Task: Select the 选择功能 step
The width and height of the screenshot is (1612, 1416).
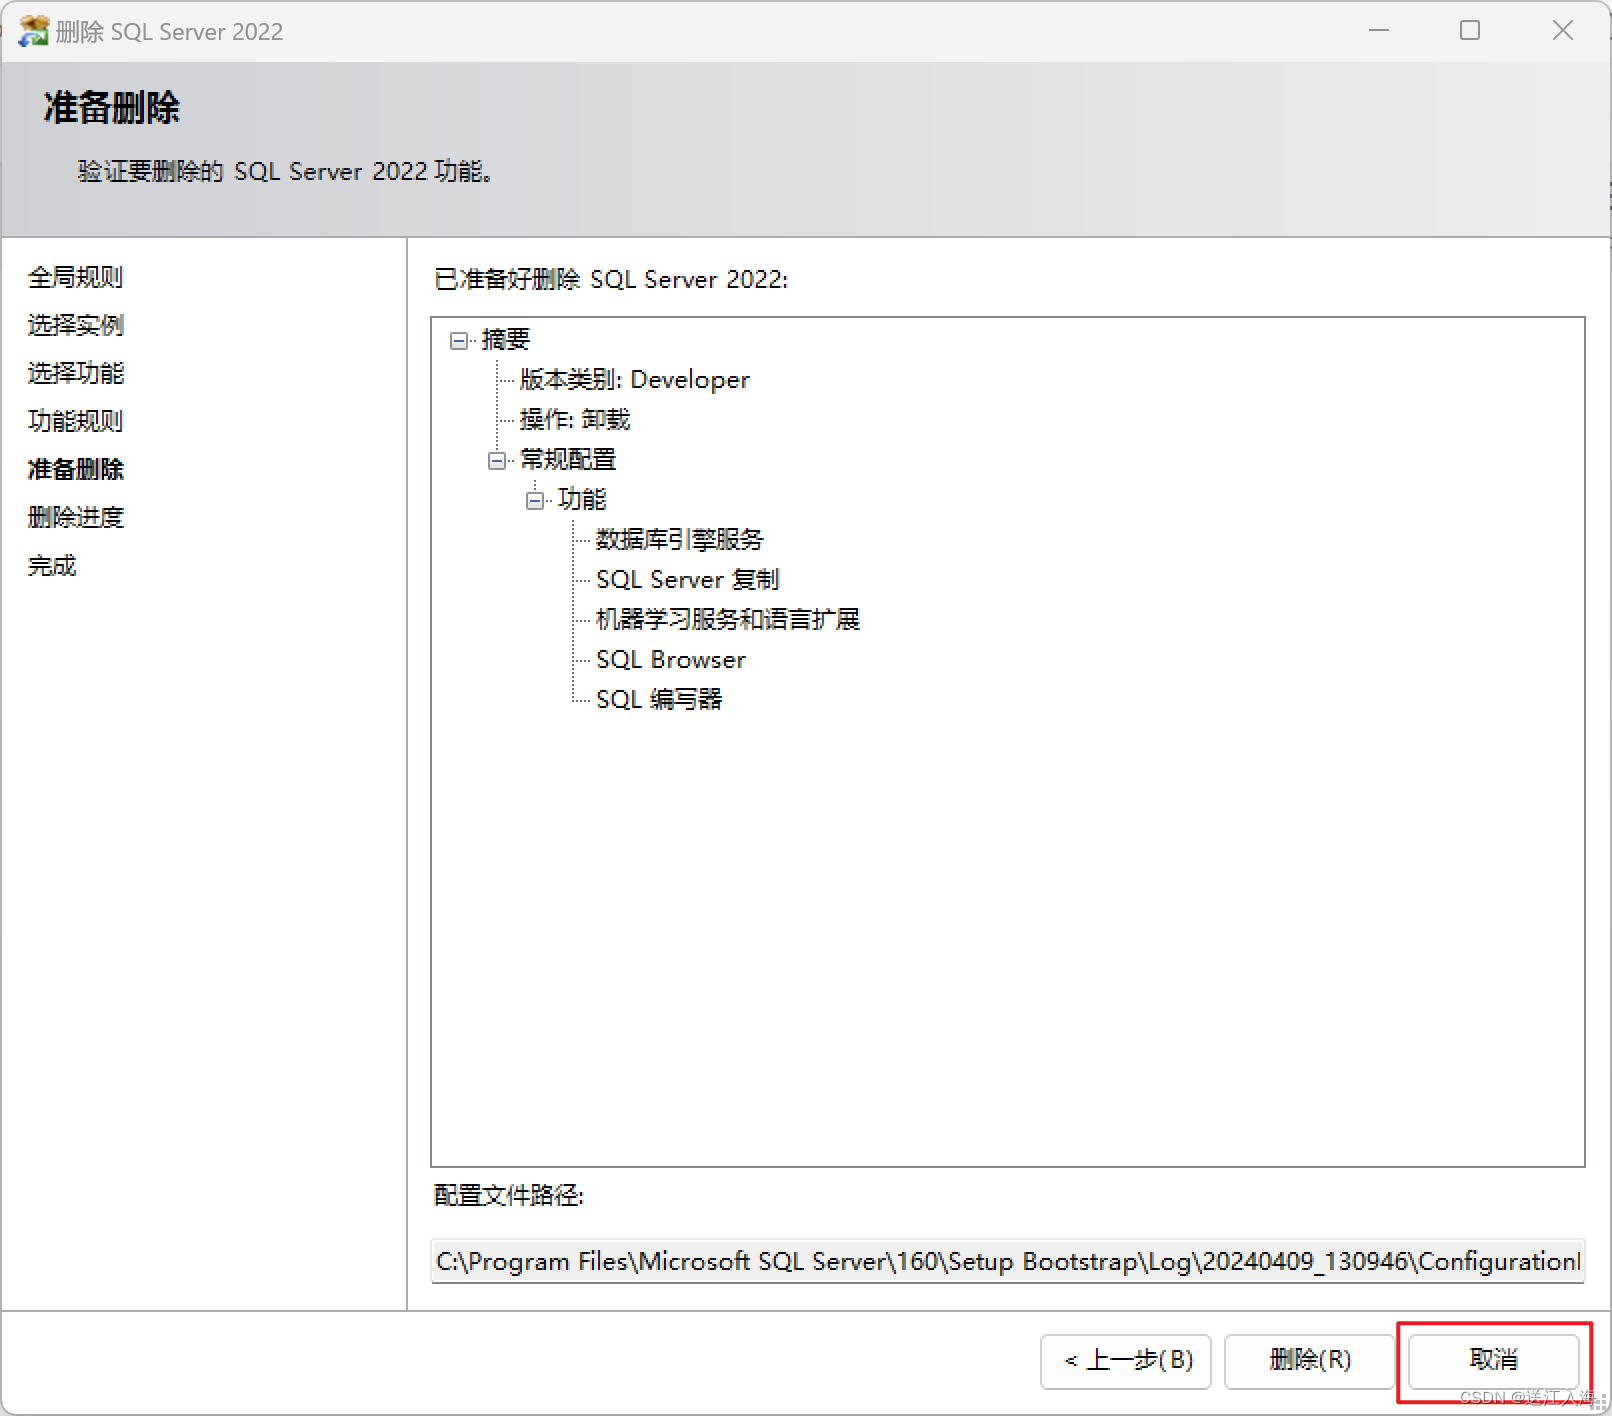Action: tap(76, 373)
